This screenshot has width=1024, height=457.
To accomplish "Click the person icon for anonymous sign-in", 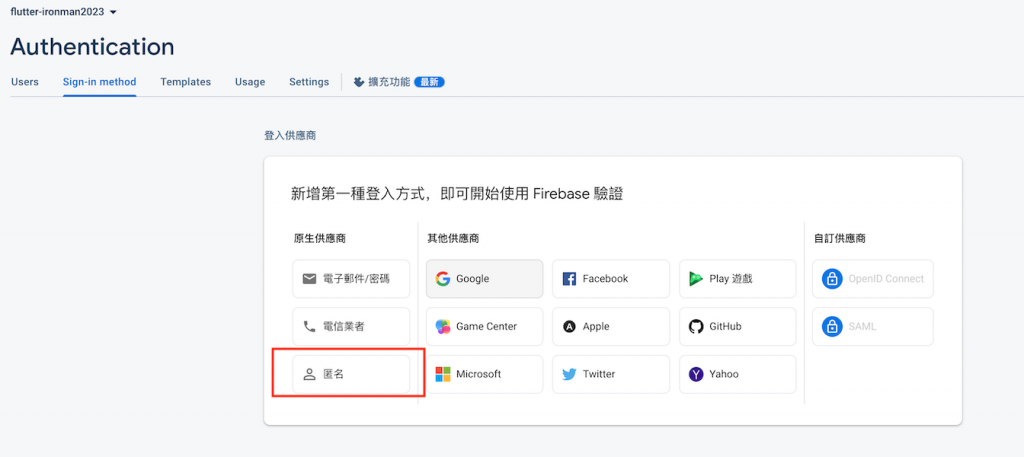I will click(x=310, y=374).
